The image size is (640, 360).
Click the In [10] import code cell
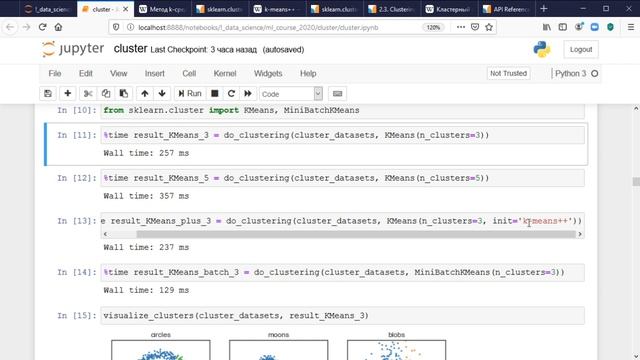tap(342, 111)
